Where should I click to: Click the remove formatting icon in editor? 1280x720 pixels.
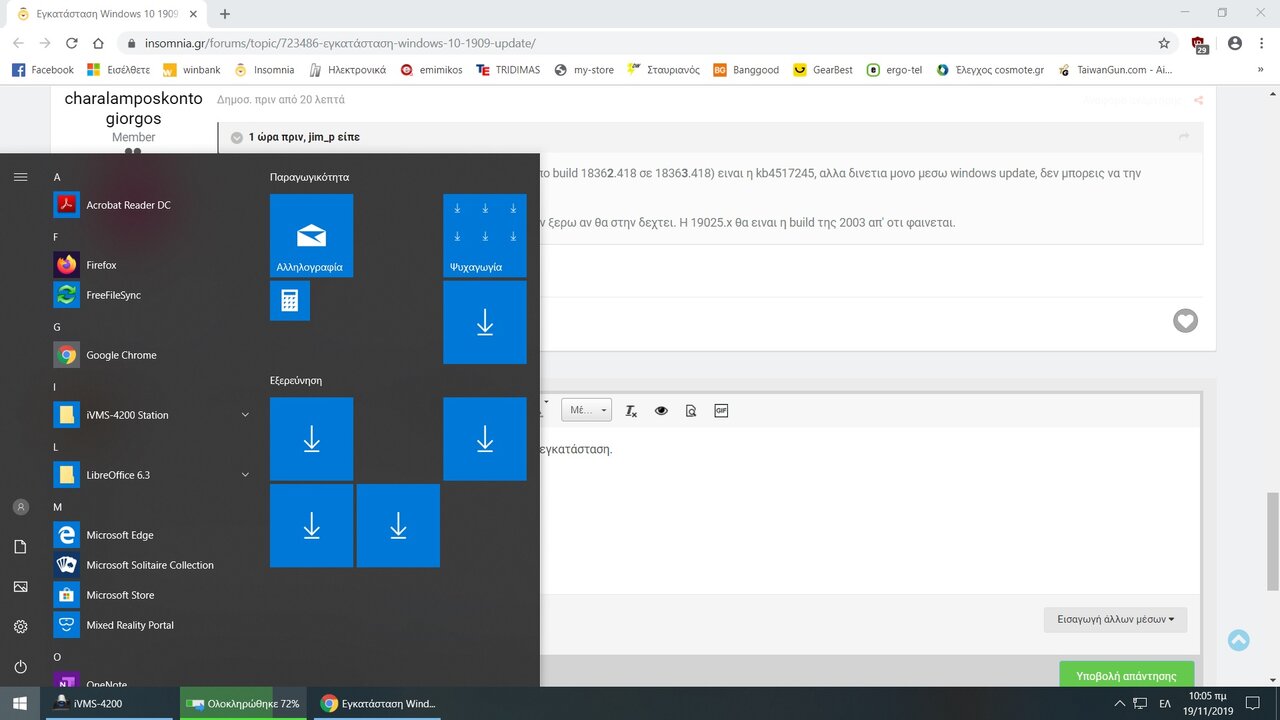point(631,411)
